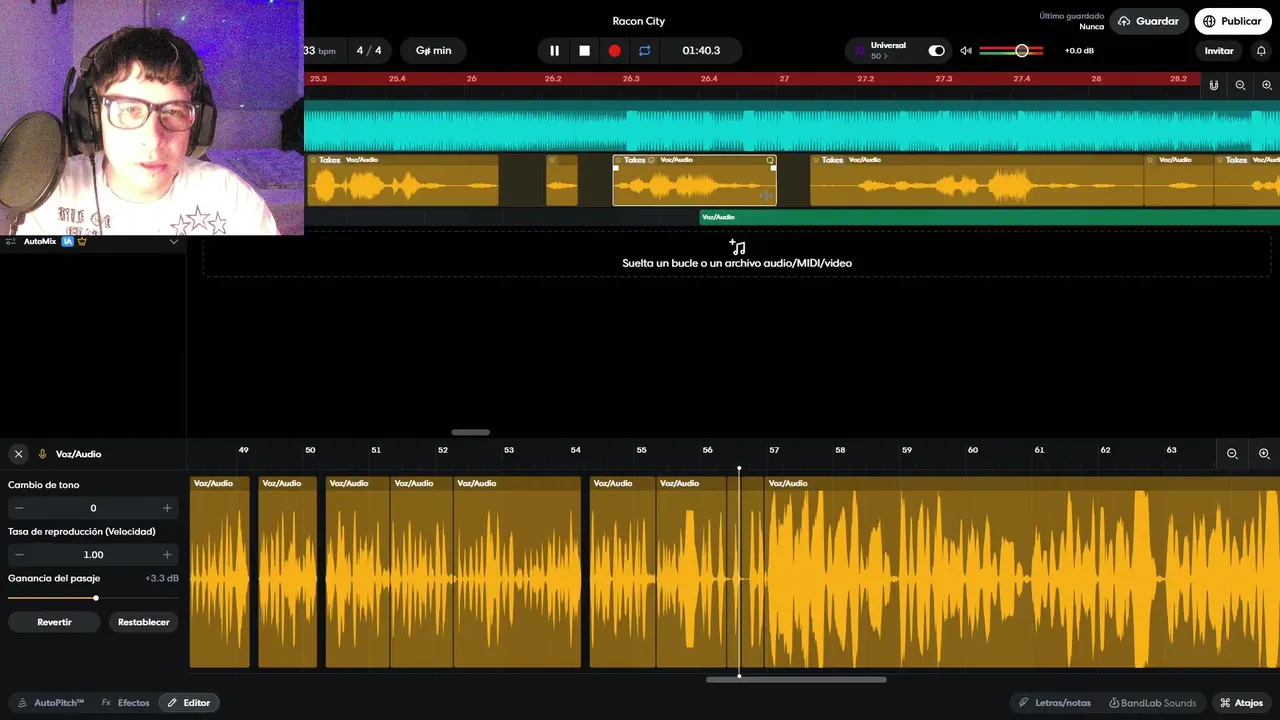Click the crown icon beside AutoMix

pos(82,241)
